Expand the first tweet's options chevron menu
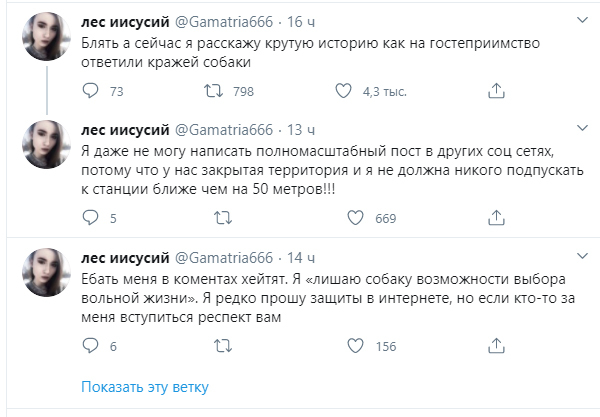This screenshot has width=600, height=417. tap(582, 20)
